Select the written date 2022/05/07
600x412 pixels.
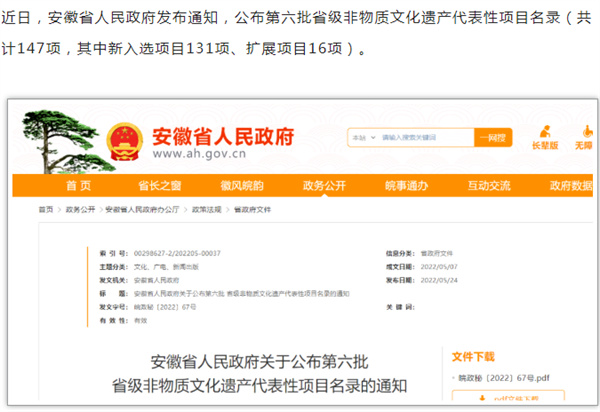(439, 267)
